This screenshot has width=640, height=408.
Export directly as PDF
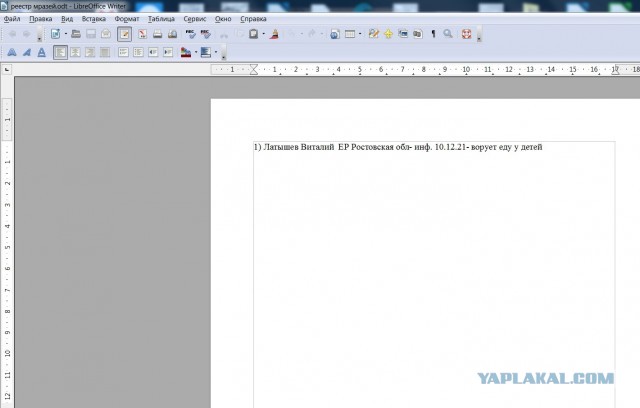pos(142,34)
